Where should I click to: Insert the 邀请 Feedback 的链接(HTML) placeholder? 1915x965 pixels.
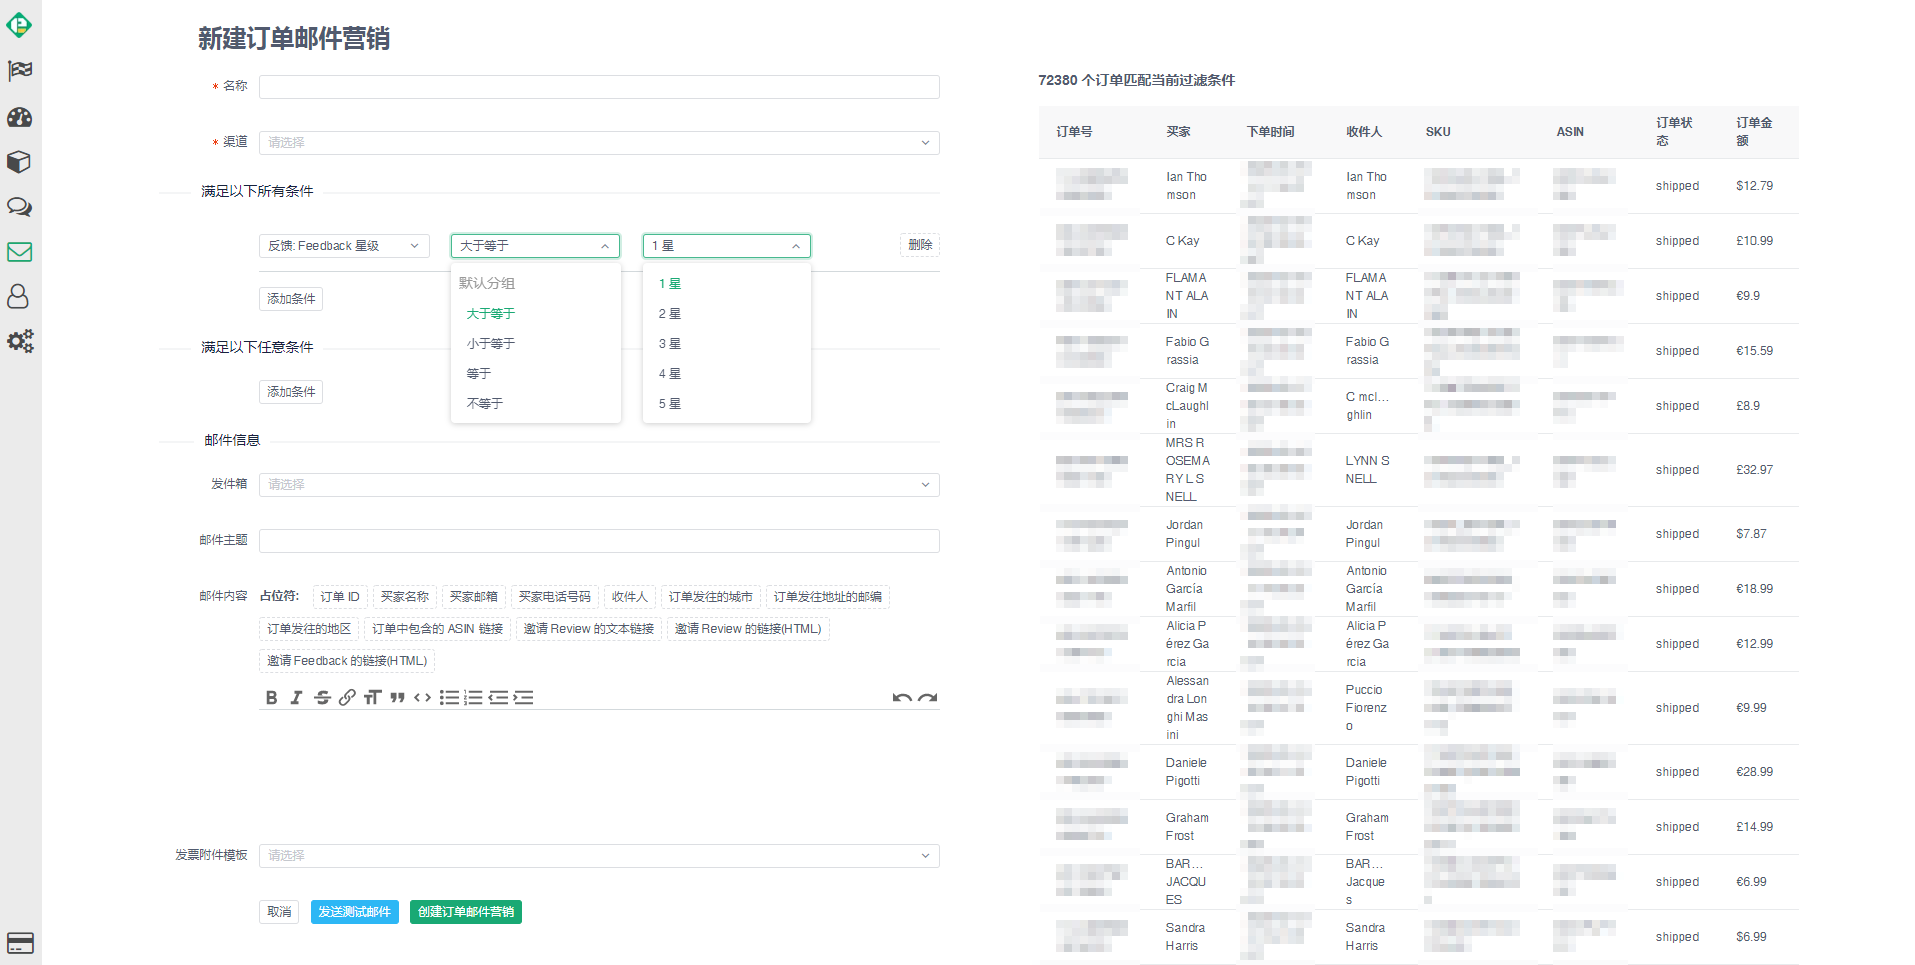pos(347,661)
